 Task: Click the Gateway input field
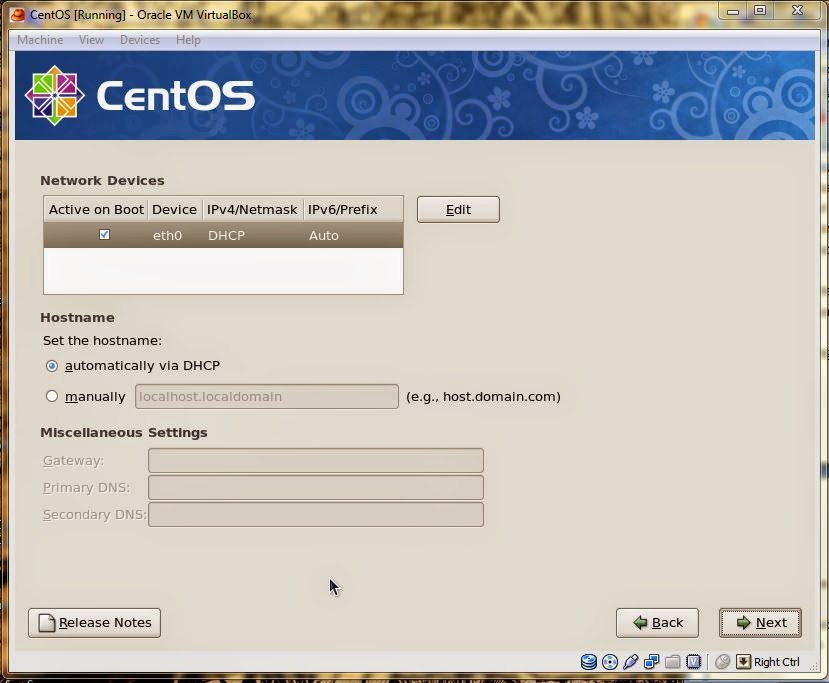click(x=316, y=460)
